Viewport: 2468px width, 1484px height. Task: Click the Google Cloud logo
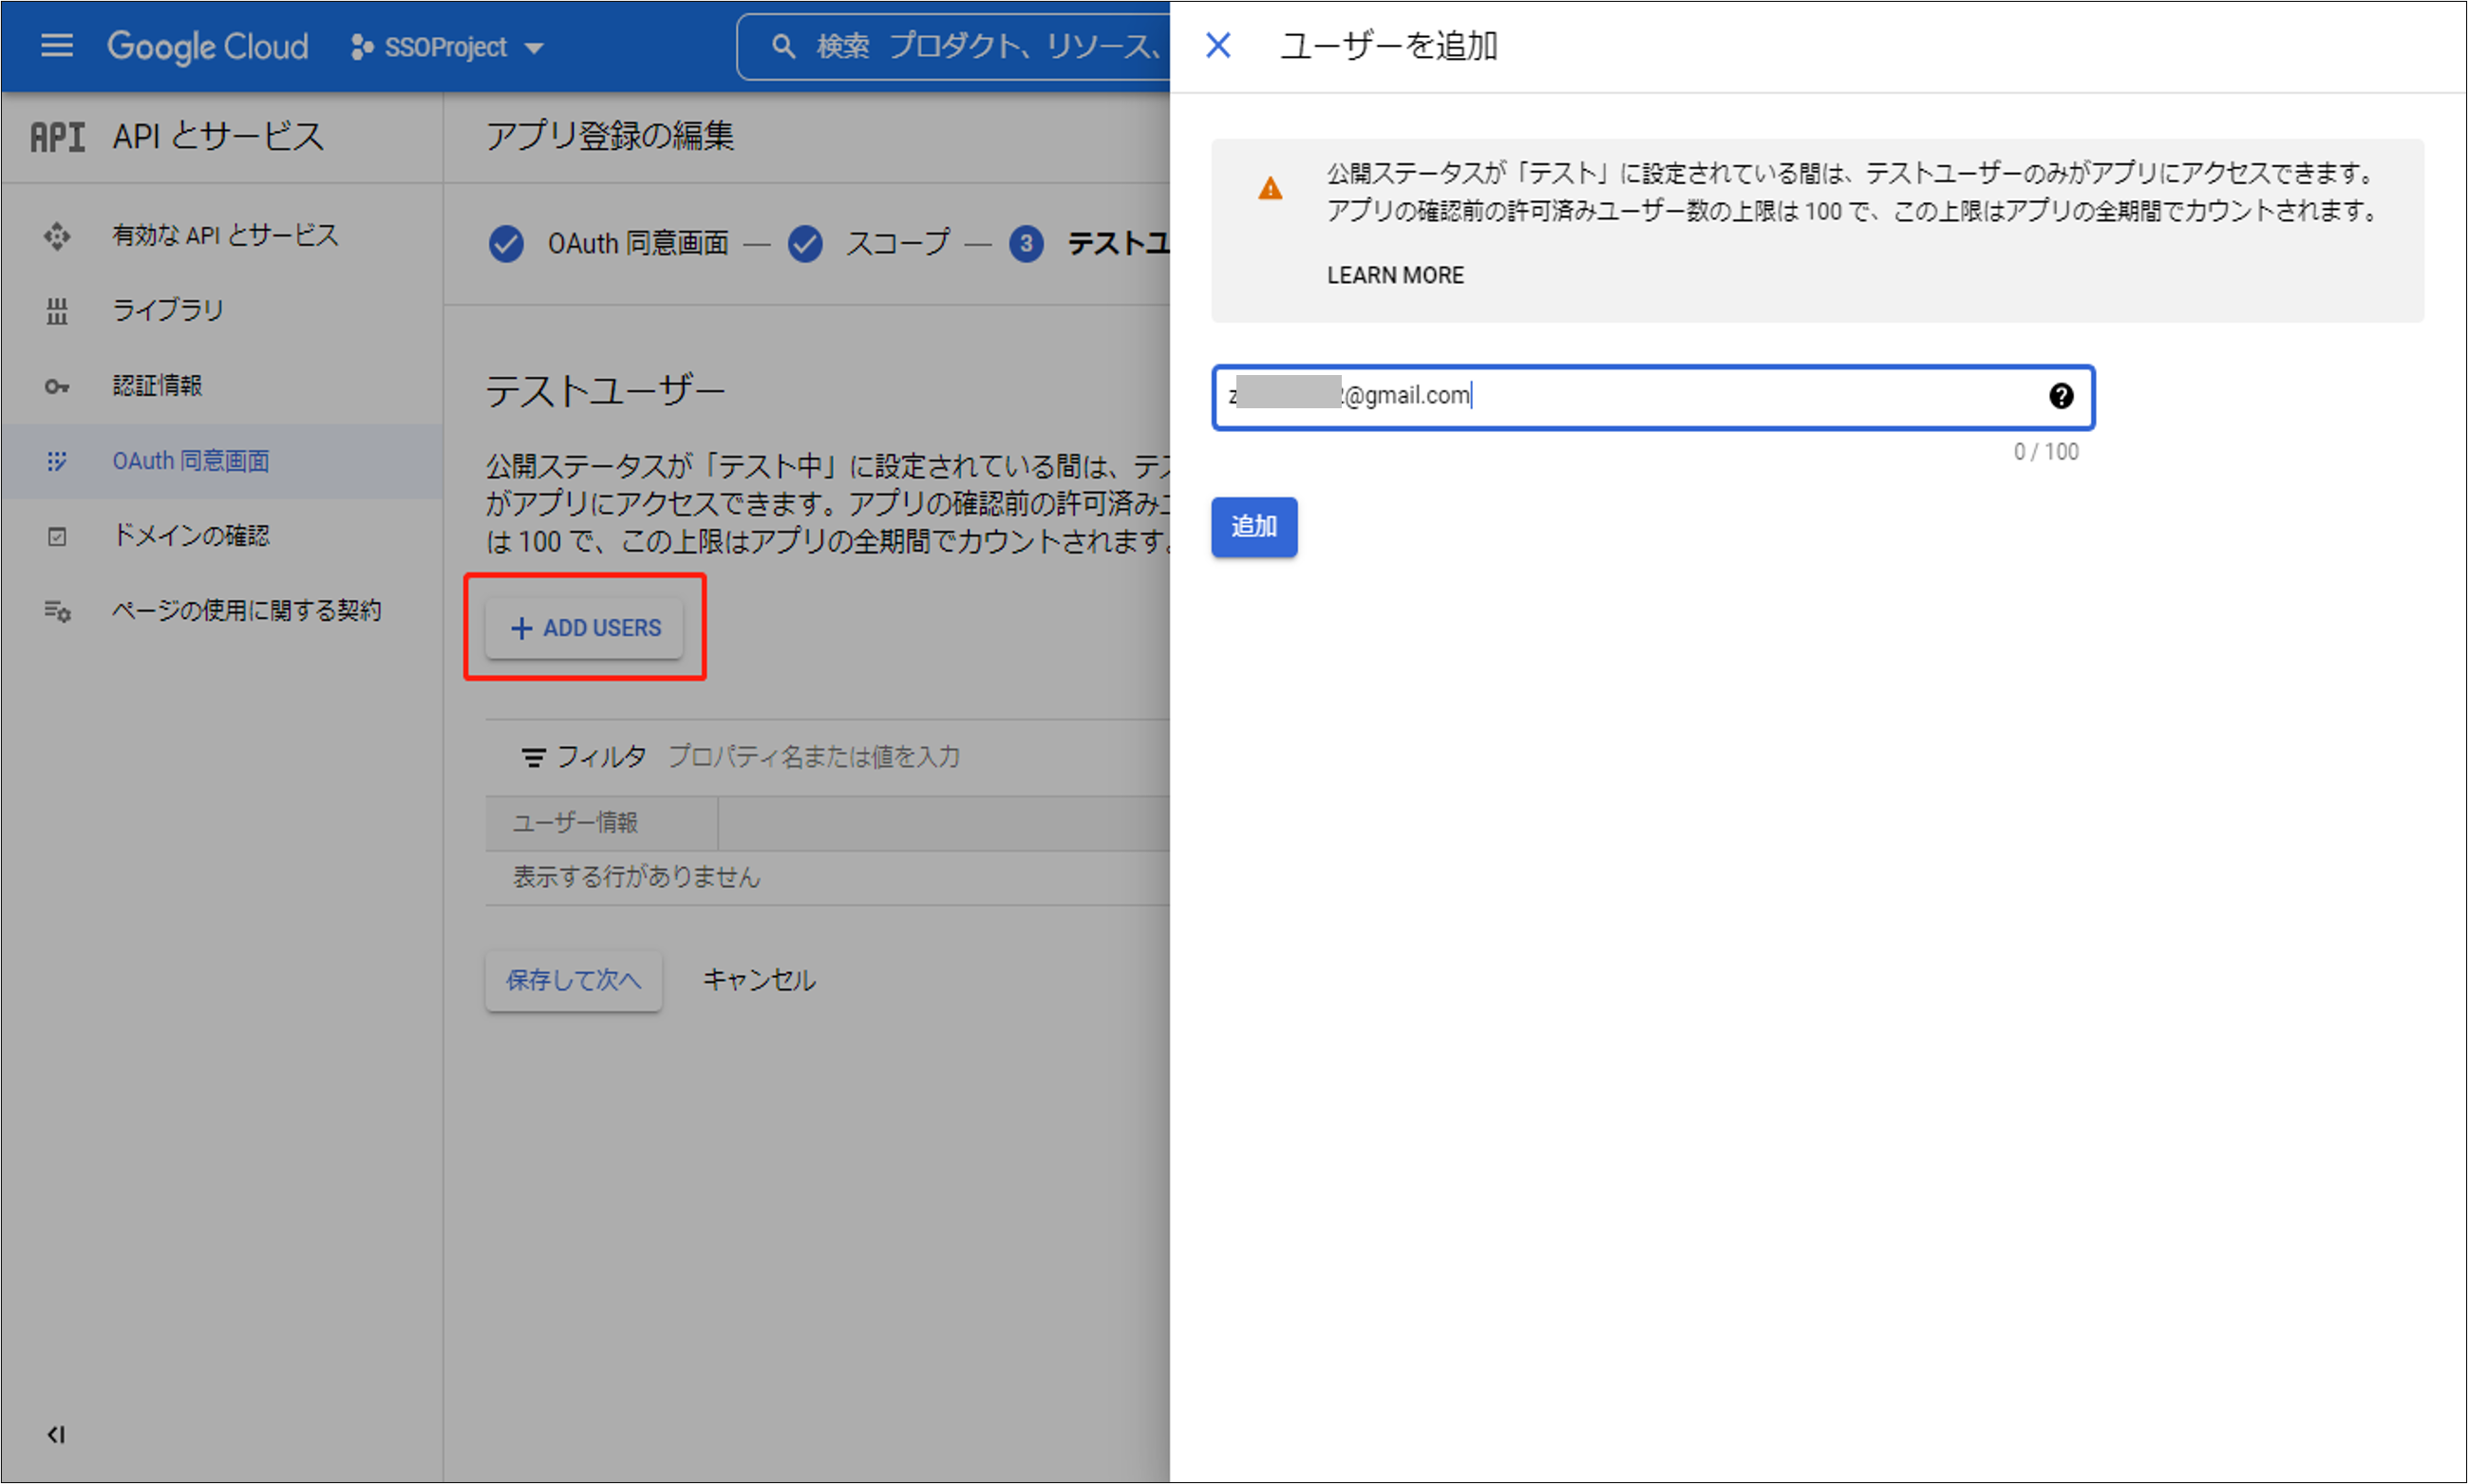pyautogui.click(x=208, y=46)
